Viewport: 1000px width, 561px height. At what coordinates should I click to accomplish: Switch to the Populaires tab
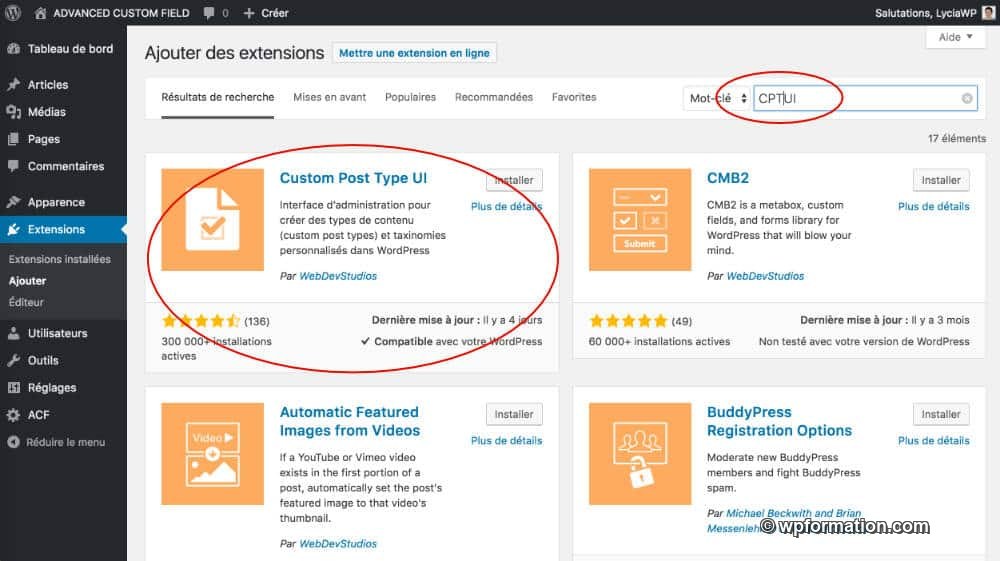[410, 97]
